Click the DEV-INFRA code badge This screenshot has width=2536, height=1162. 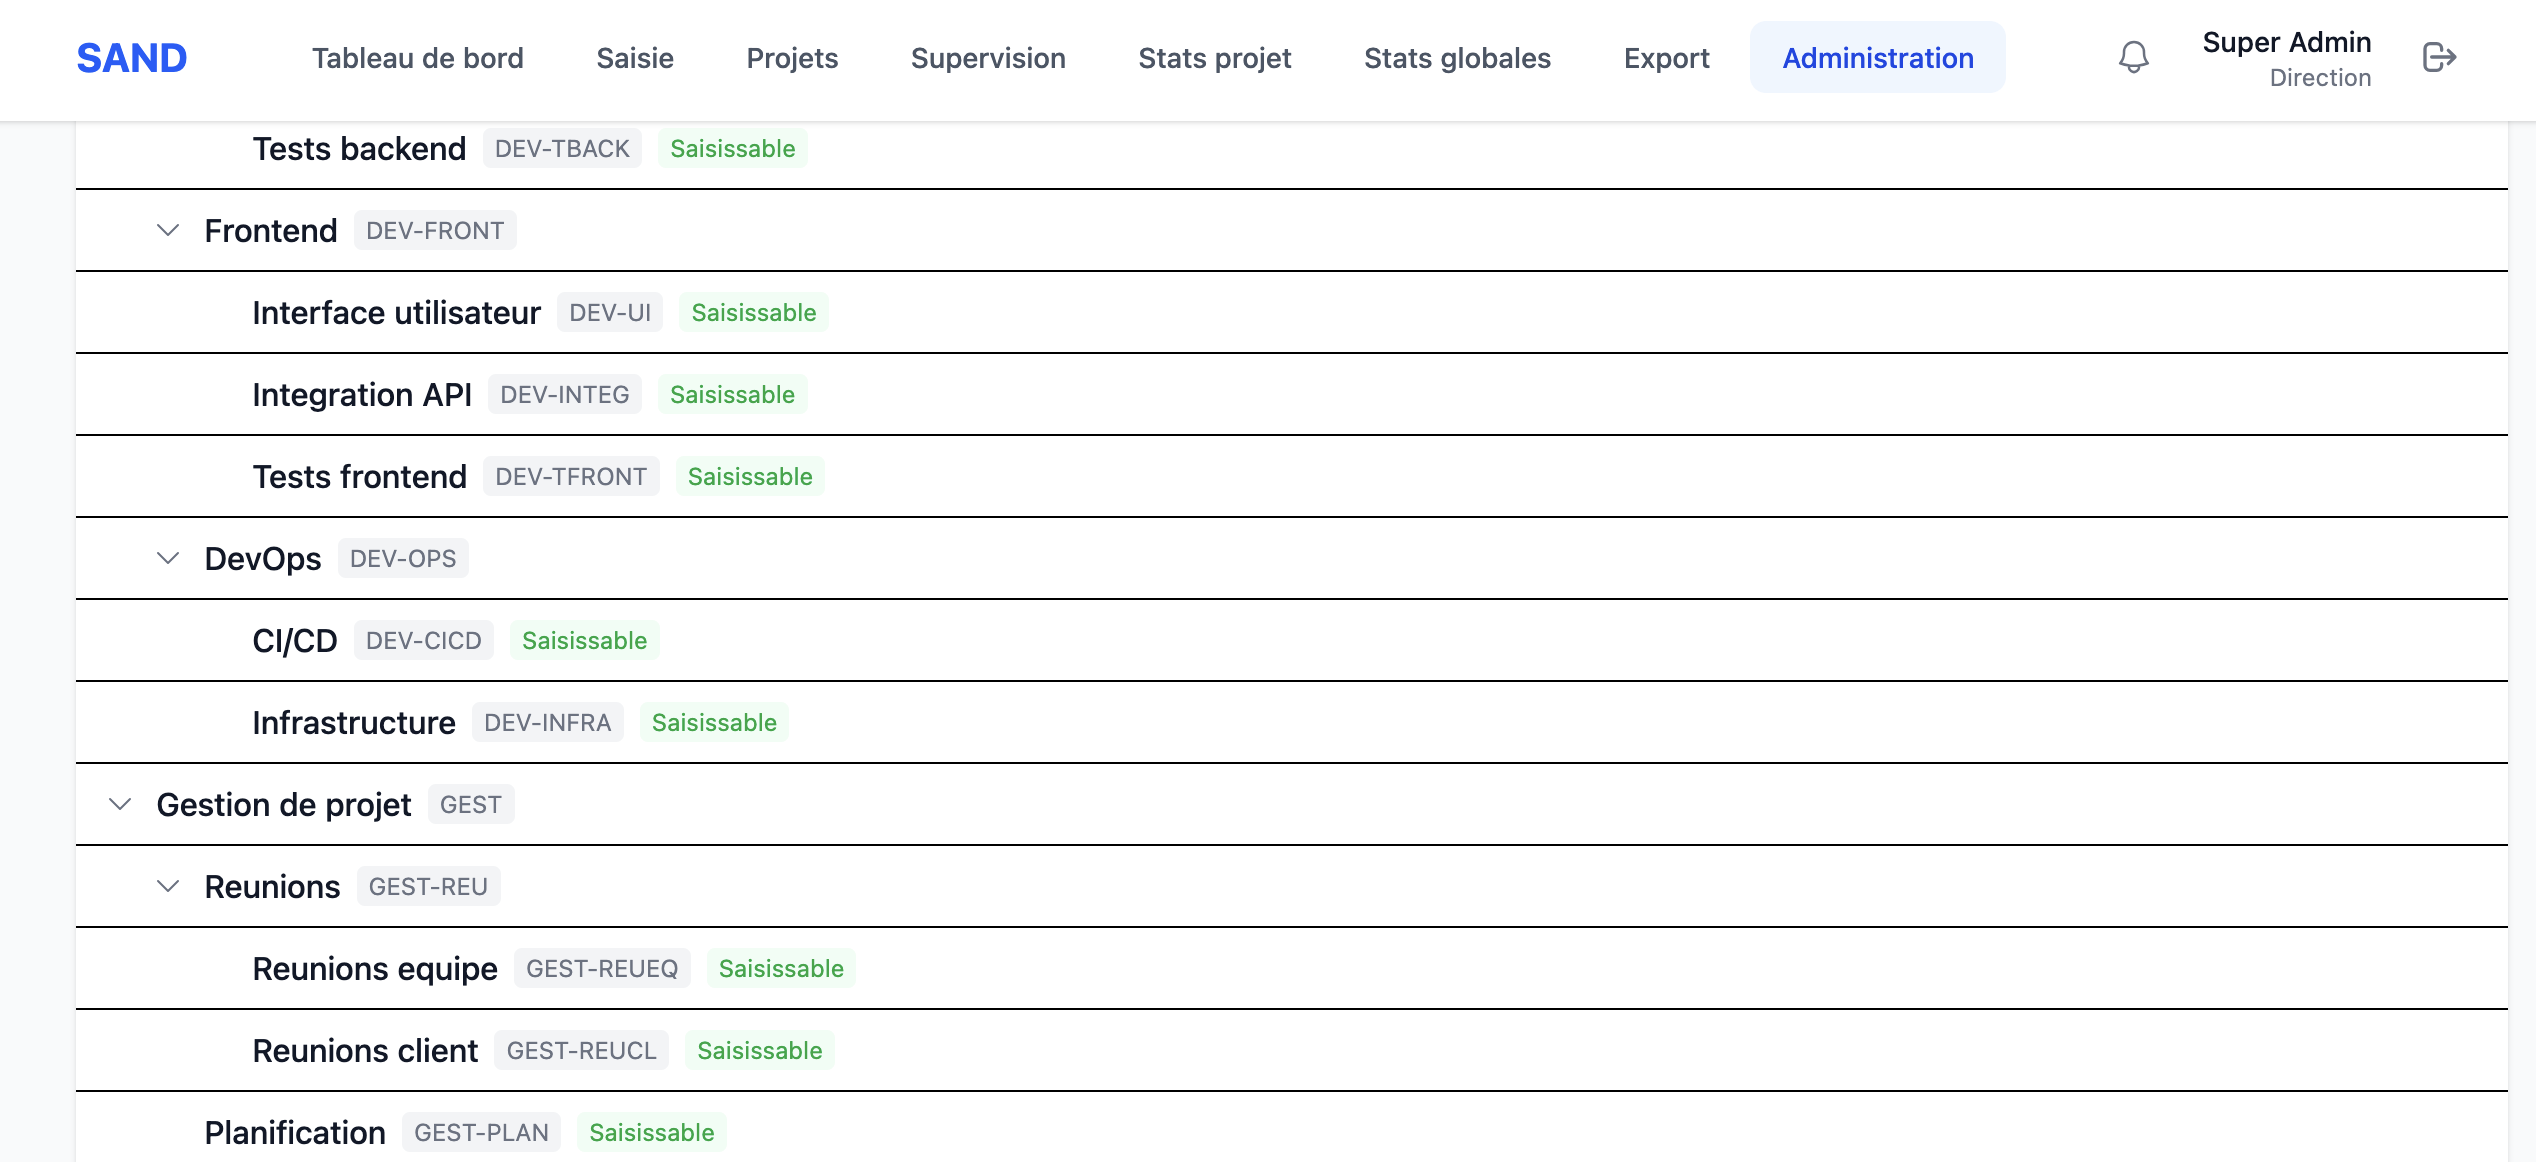pyautogui.click(x=547, y=723)
